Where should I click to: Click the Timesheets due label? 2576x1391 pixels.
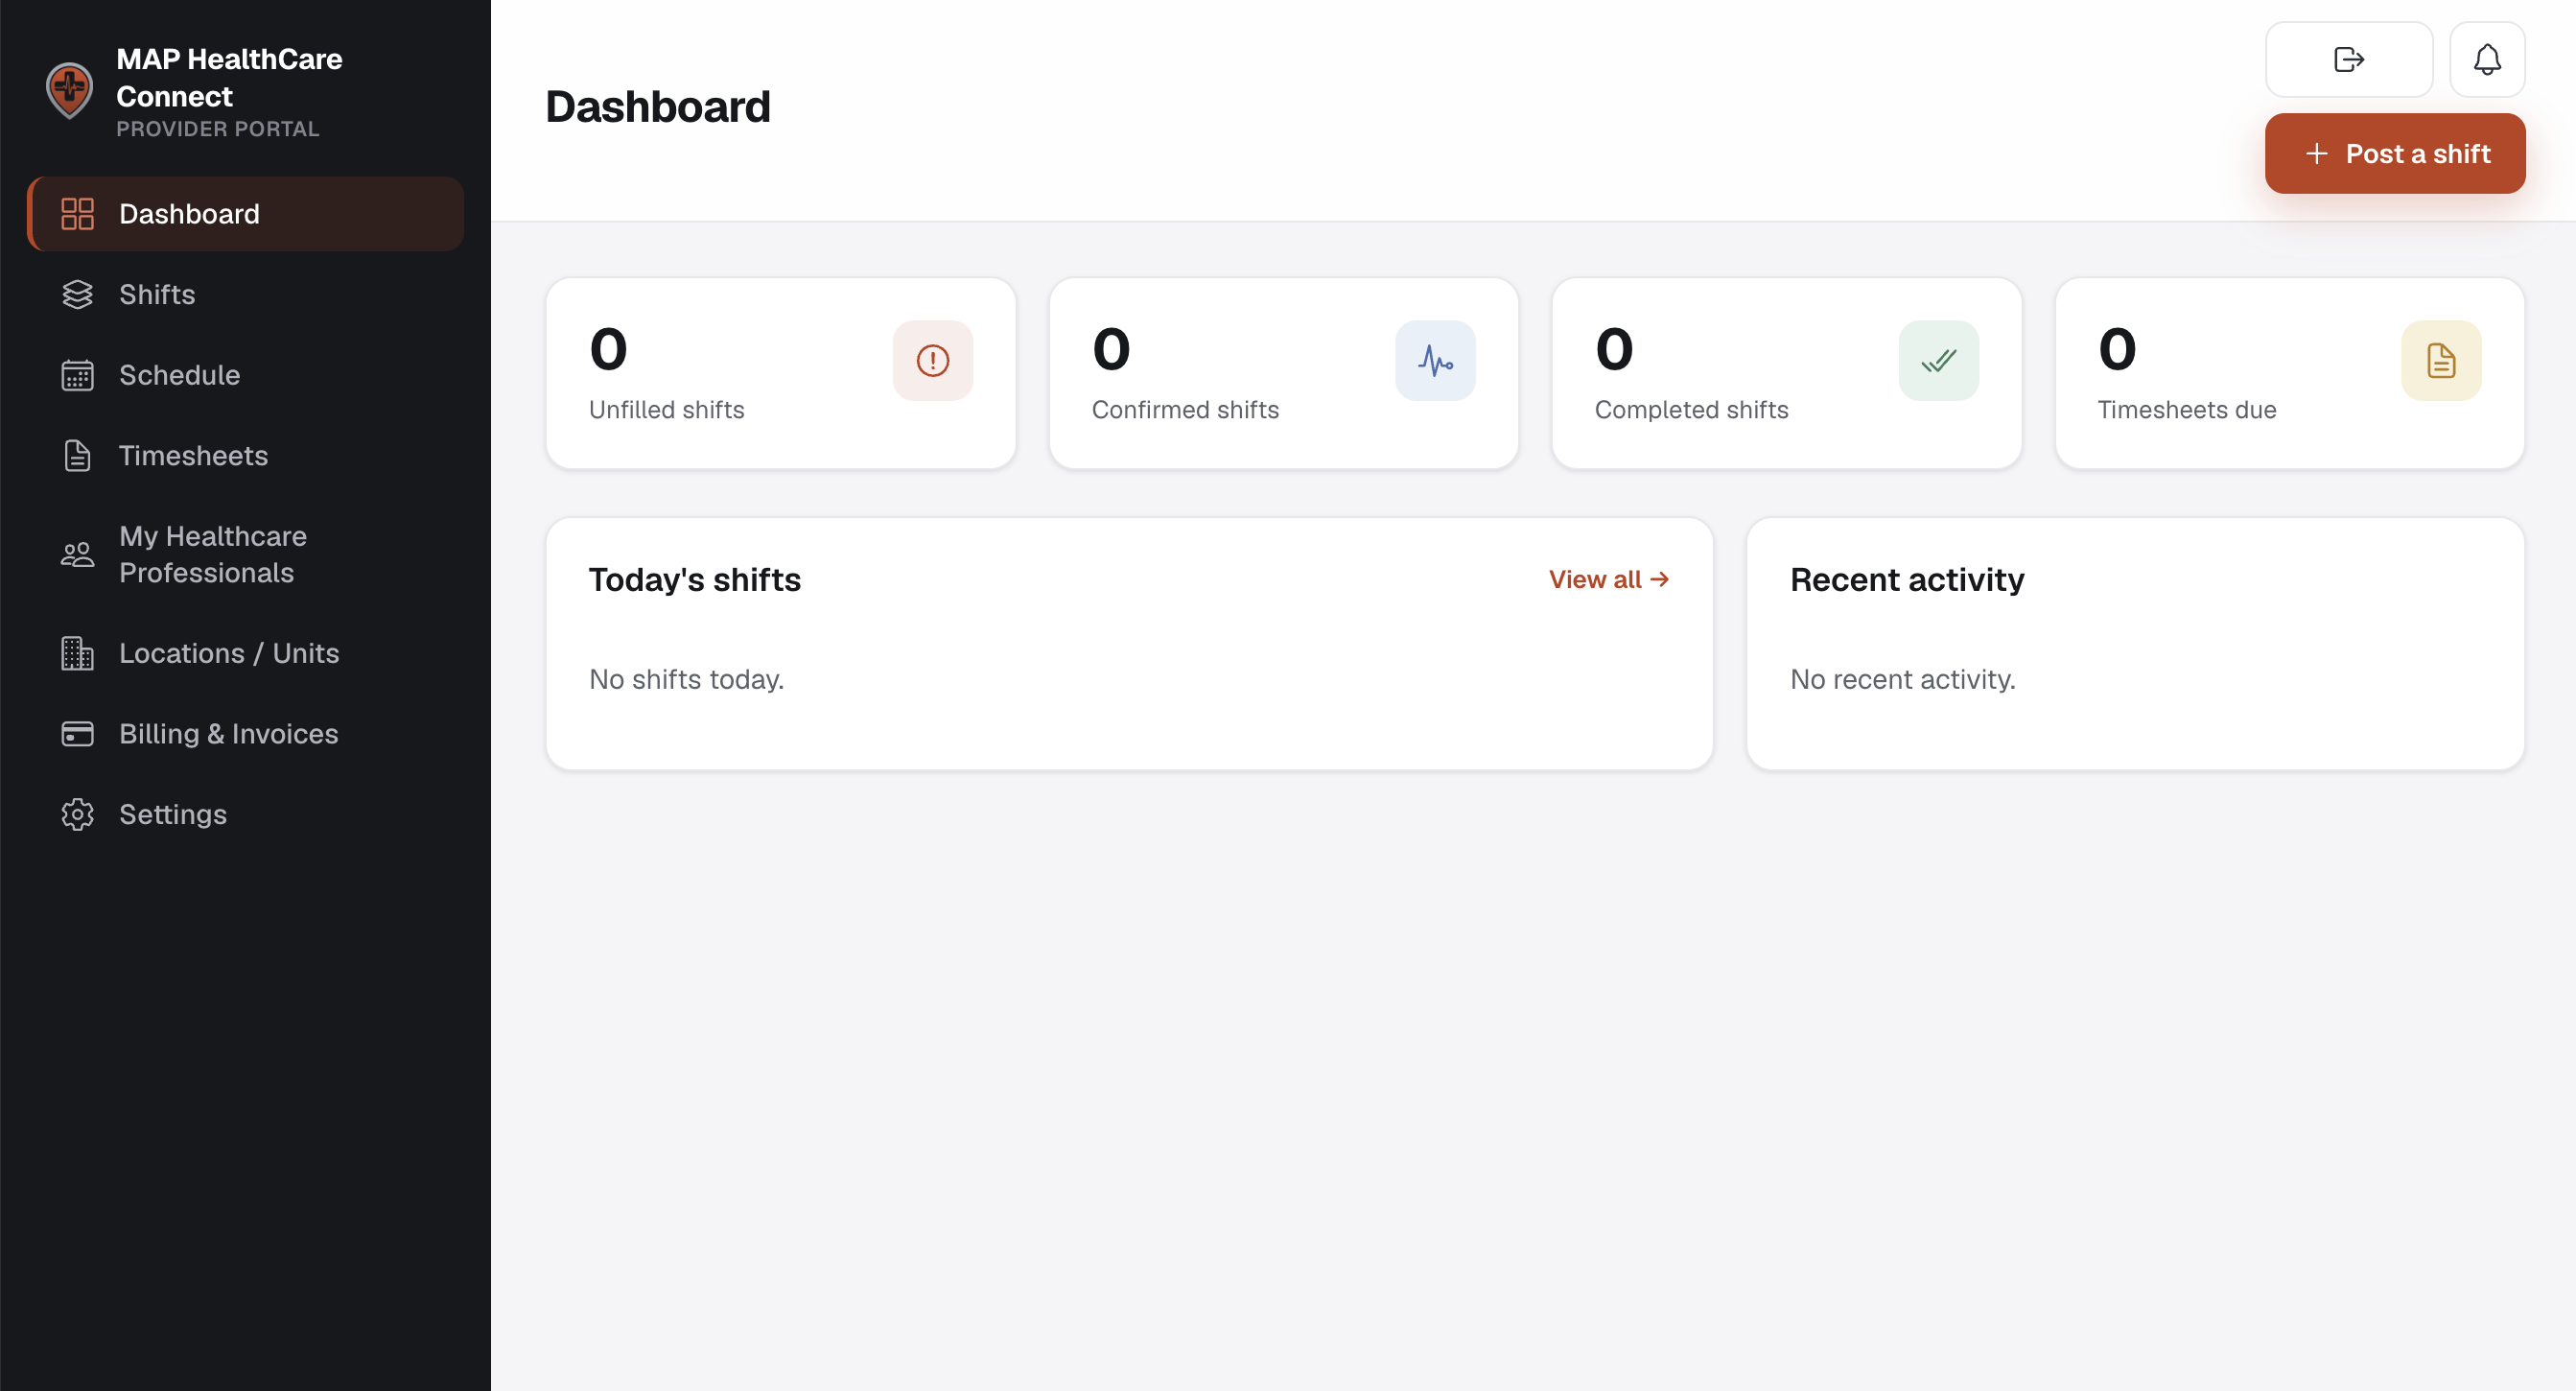(2186, 410)
